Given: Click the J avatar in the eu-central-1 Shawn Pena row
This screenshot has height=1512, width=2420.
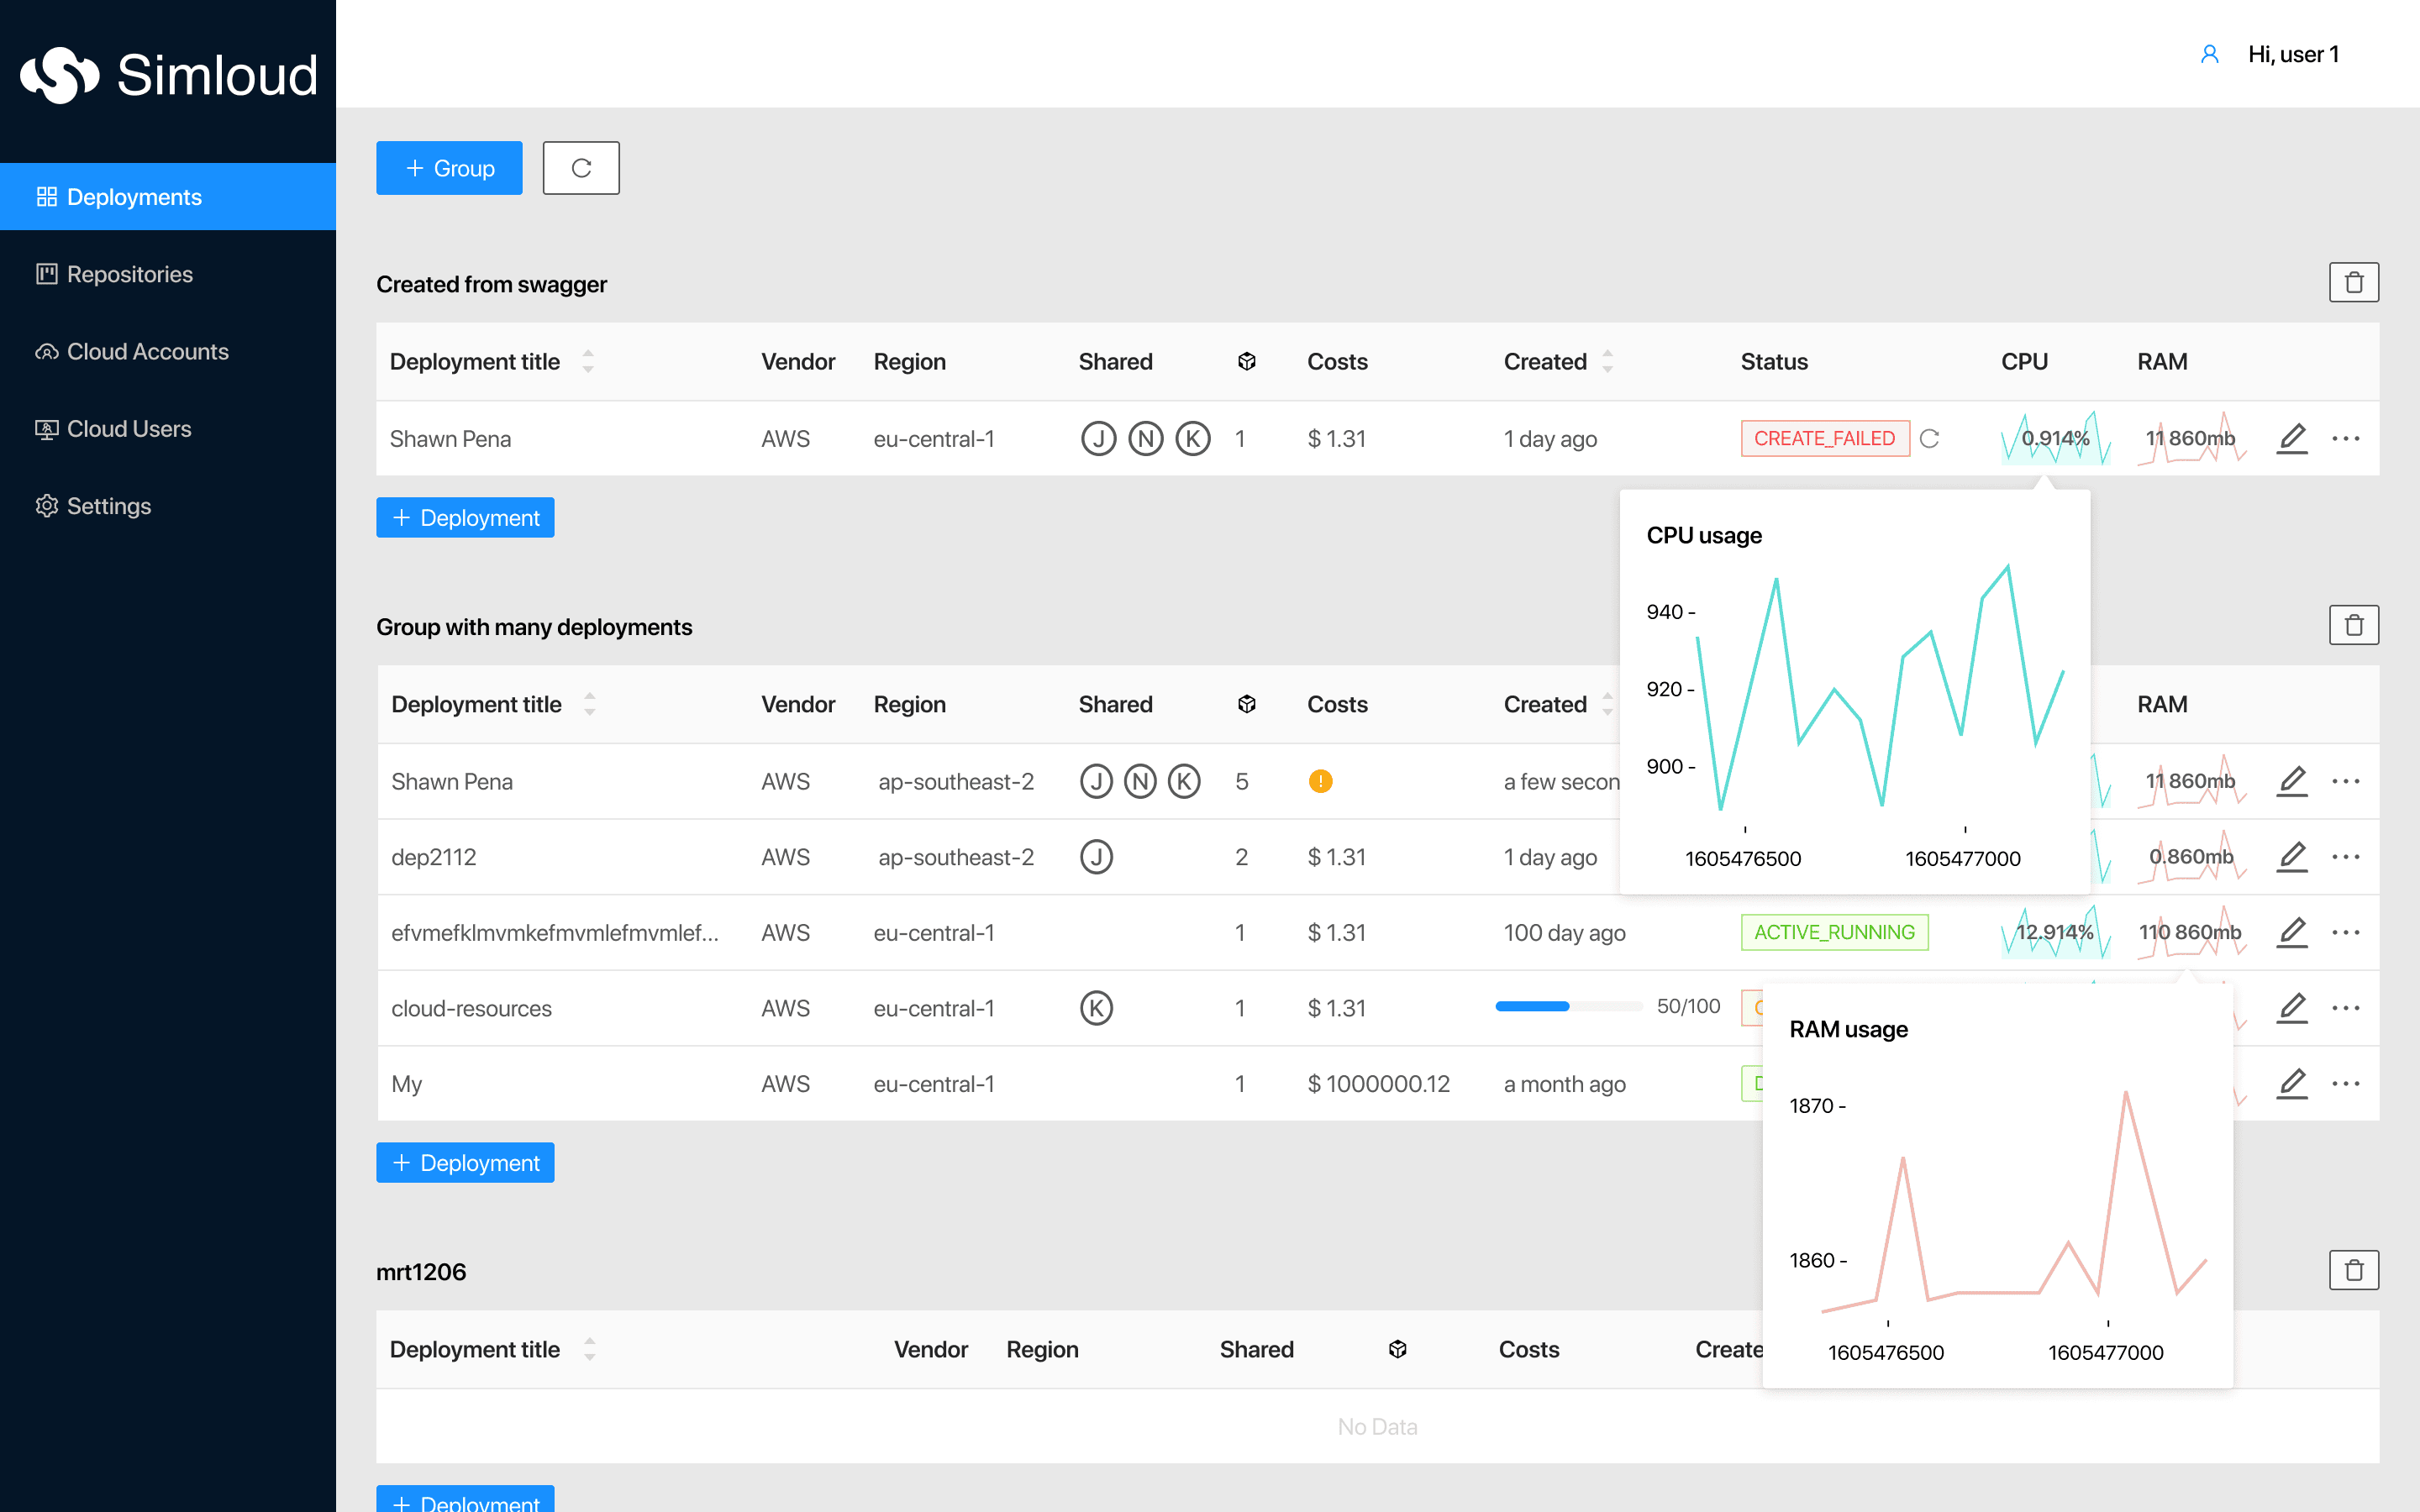Looking at the screenshot, I should tap(1098, 438).
